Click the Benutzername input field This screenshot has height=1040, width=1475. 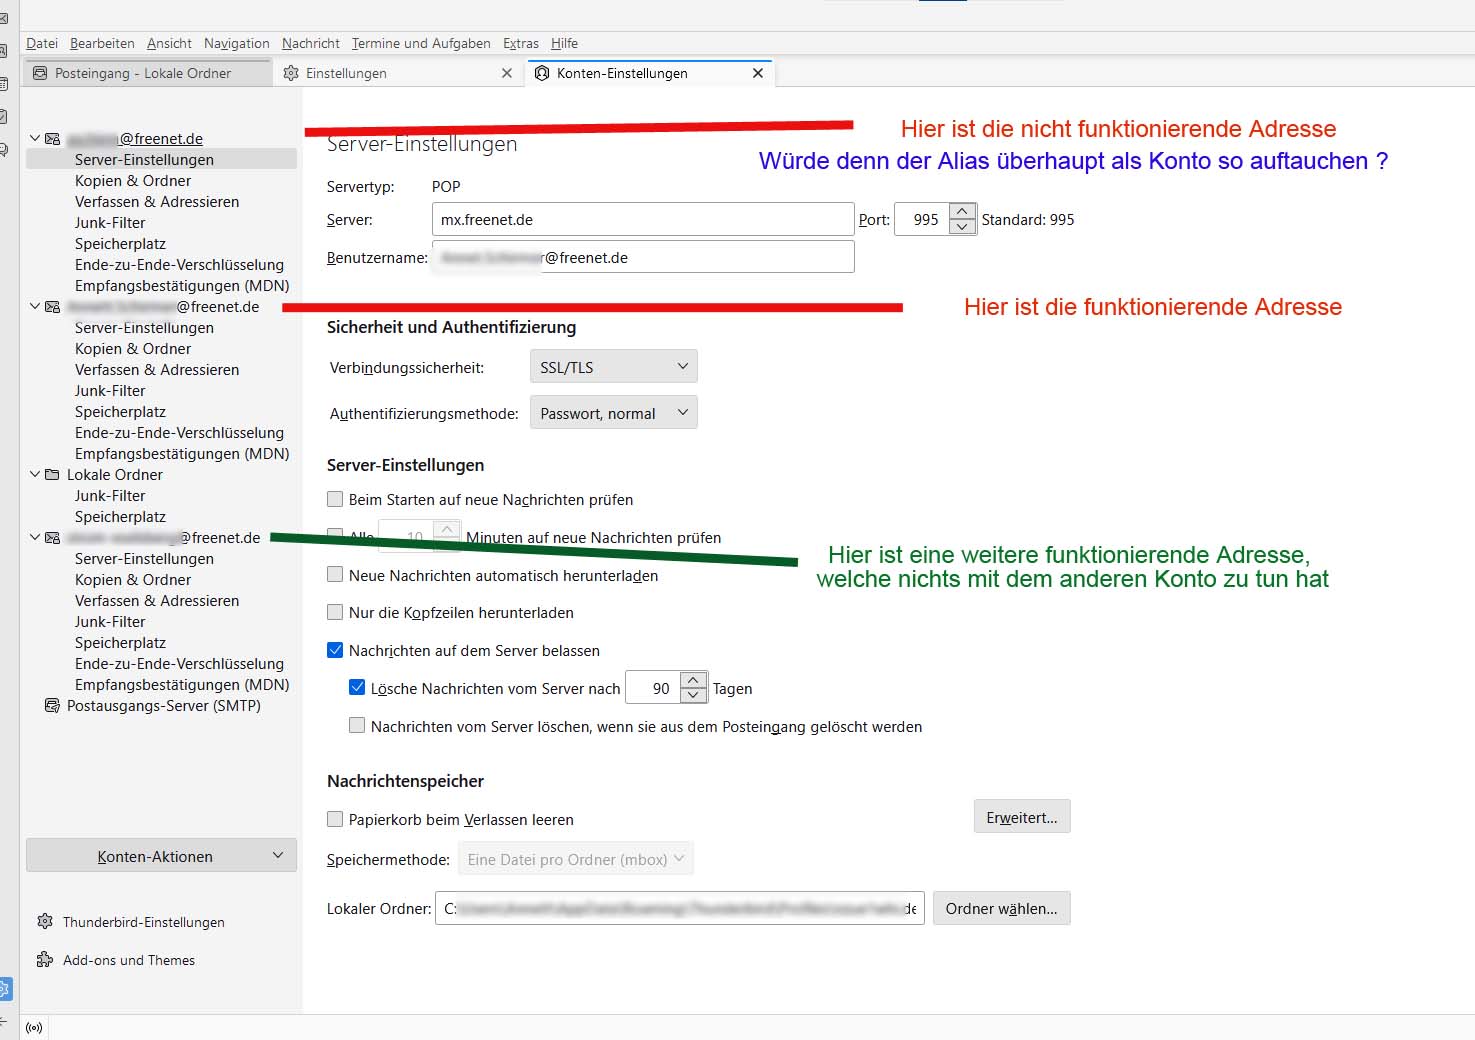643,257
